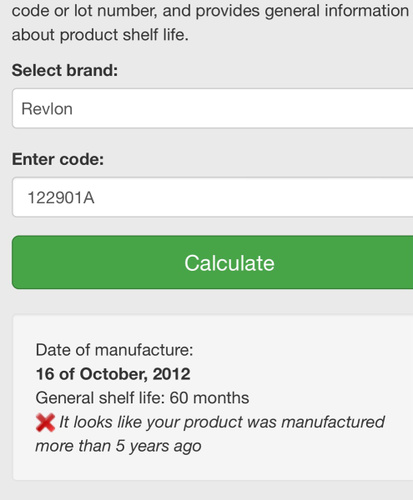This screenshot has height=500, width=413.
Task: Click the Revlon brand value
Action: 47,109
